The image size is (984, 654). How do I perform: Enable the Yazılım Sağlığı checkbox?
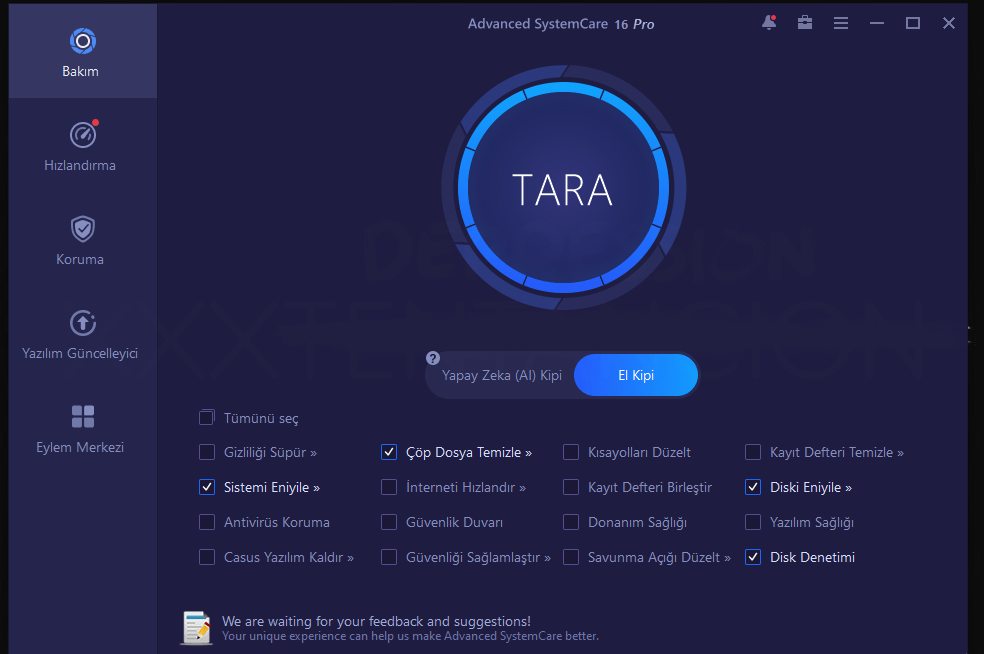coord(753,522)
